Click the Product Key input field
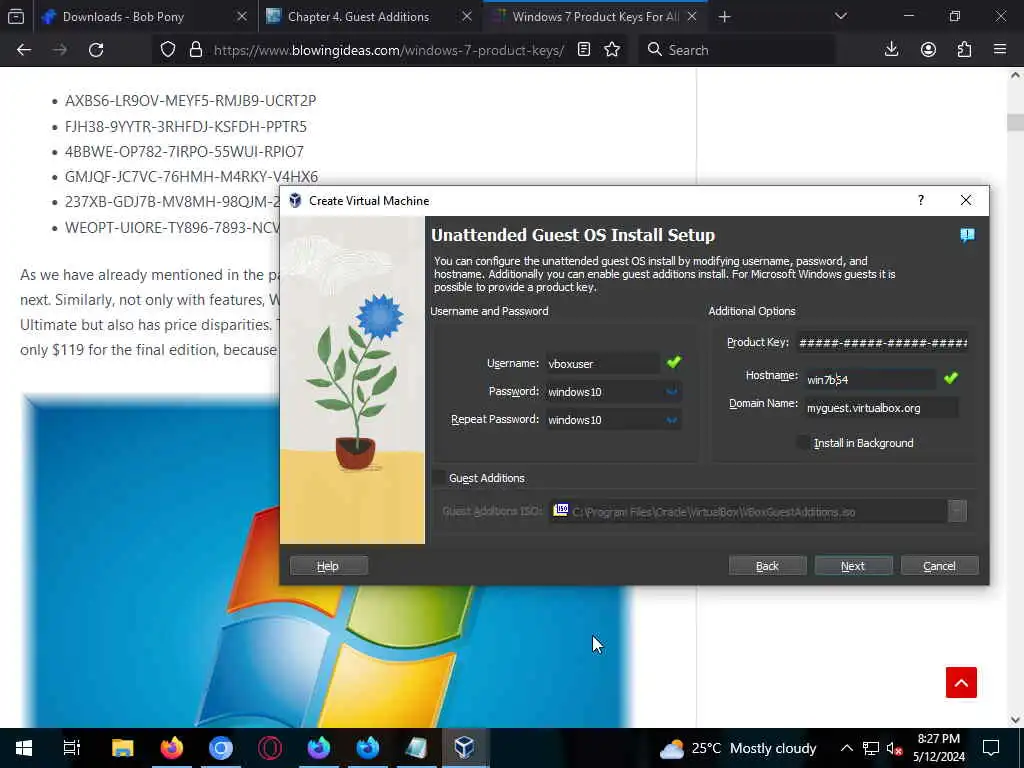Image resolution: width=1024 pixels, height=768 pixels. tap(883, 342)
